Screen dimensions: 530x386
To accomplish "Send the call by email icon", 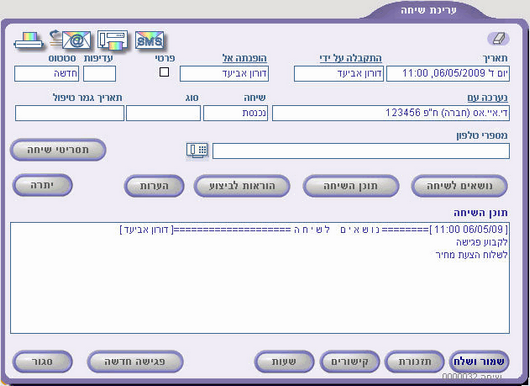I will (x=70, y=40).
